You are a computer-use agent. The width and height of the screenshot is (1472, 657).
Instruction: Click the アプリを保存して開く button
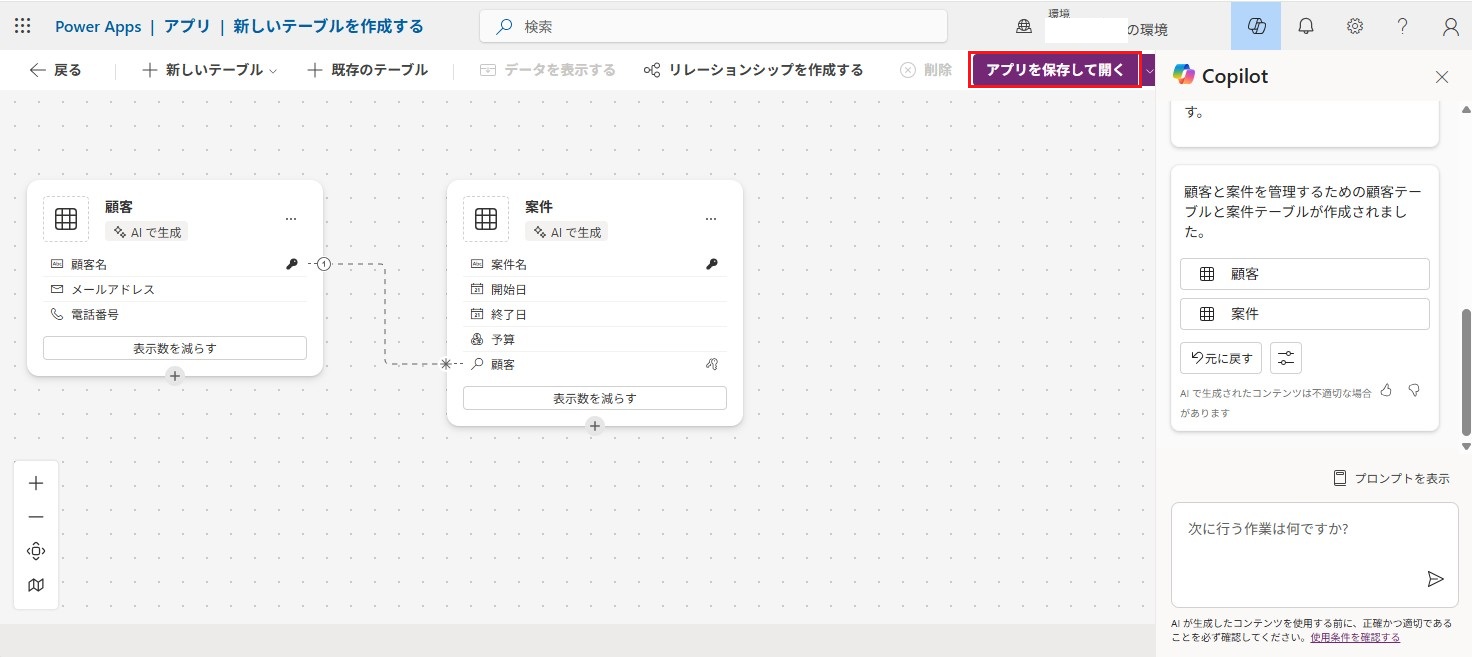[x=1055, y=70]
